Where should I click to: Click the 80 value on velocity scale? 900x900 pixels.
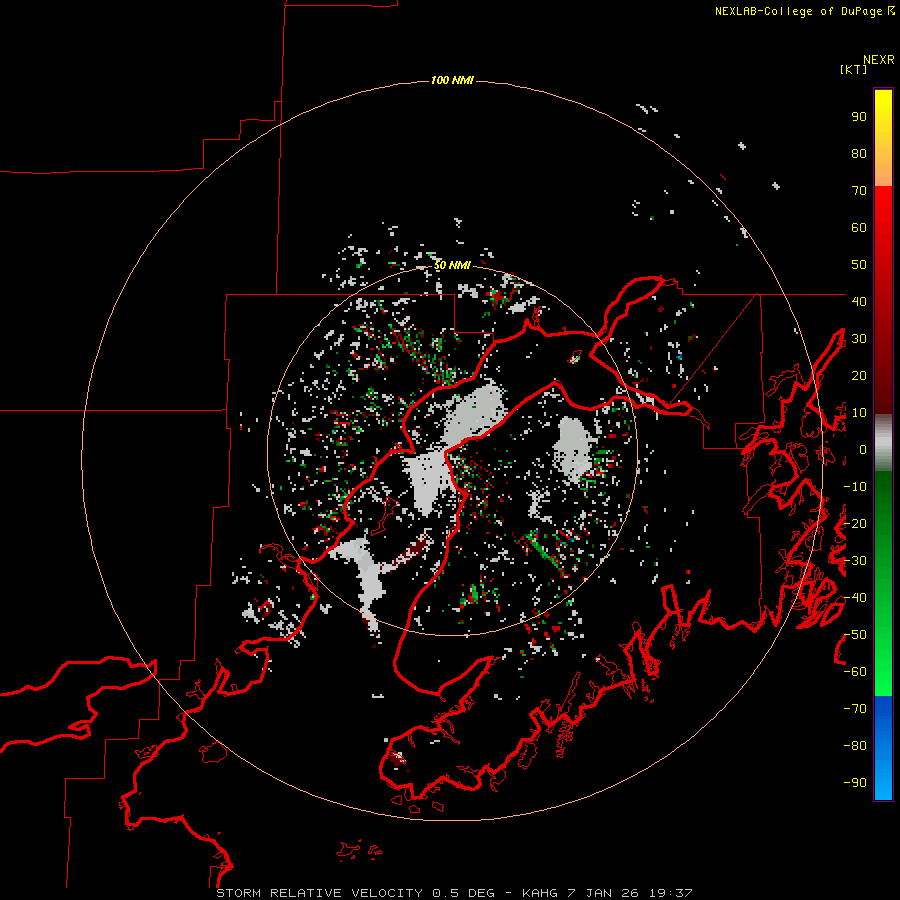(859, 154)
